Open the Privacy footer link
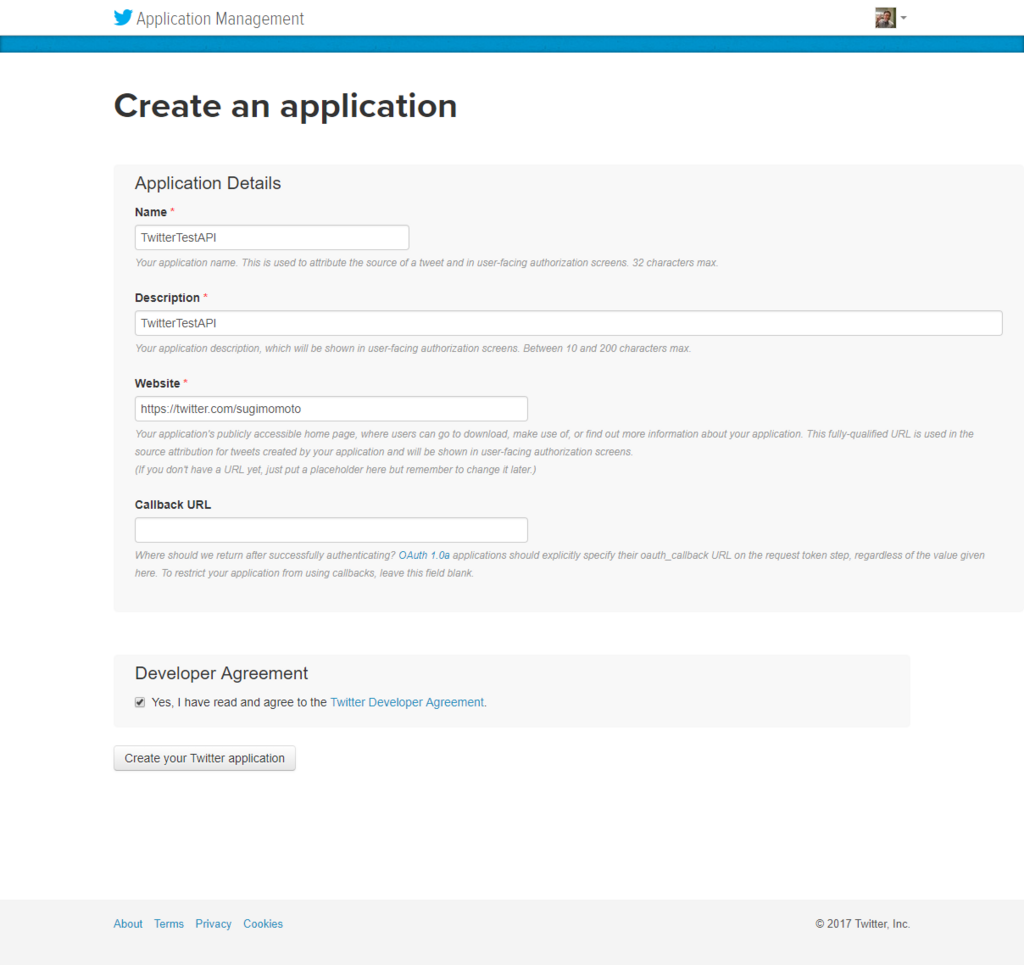Screen dimensions: 1024x965 (x=213, y=924)
